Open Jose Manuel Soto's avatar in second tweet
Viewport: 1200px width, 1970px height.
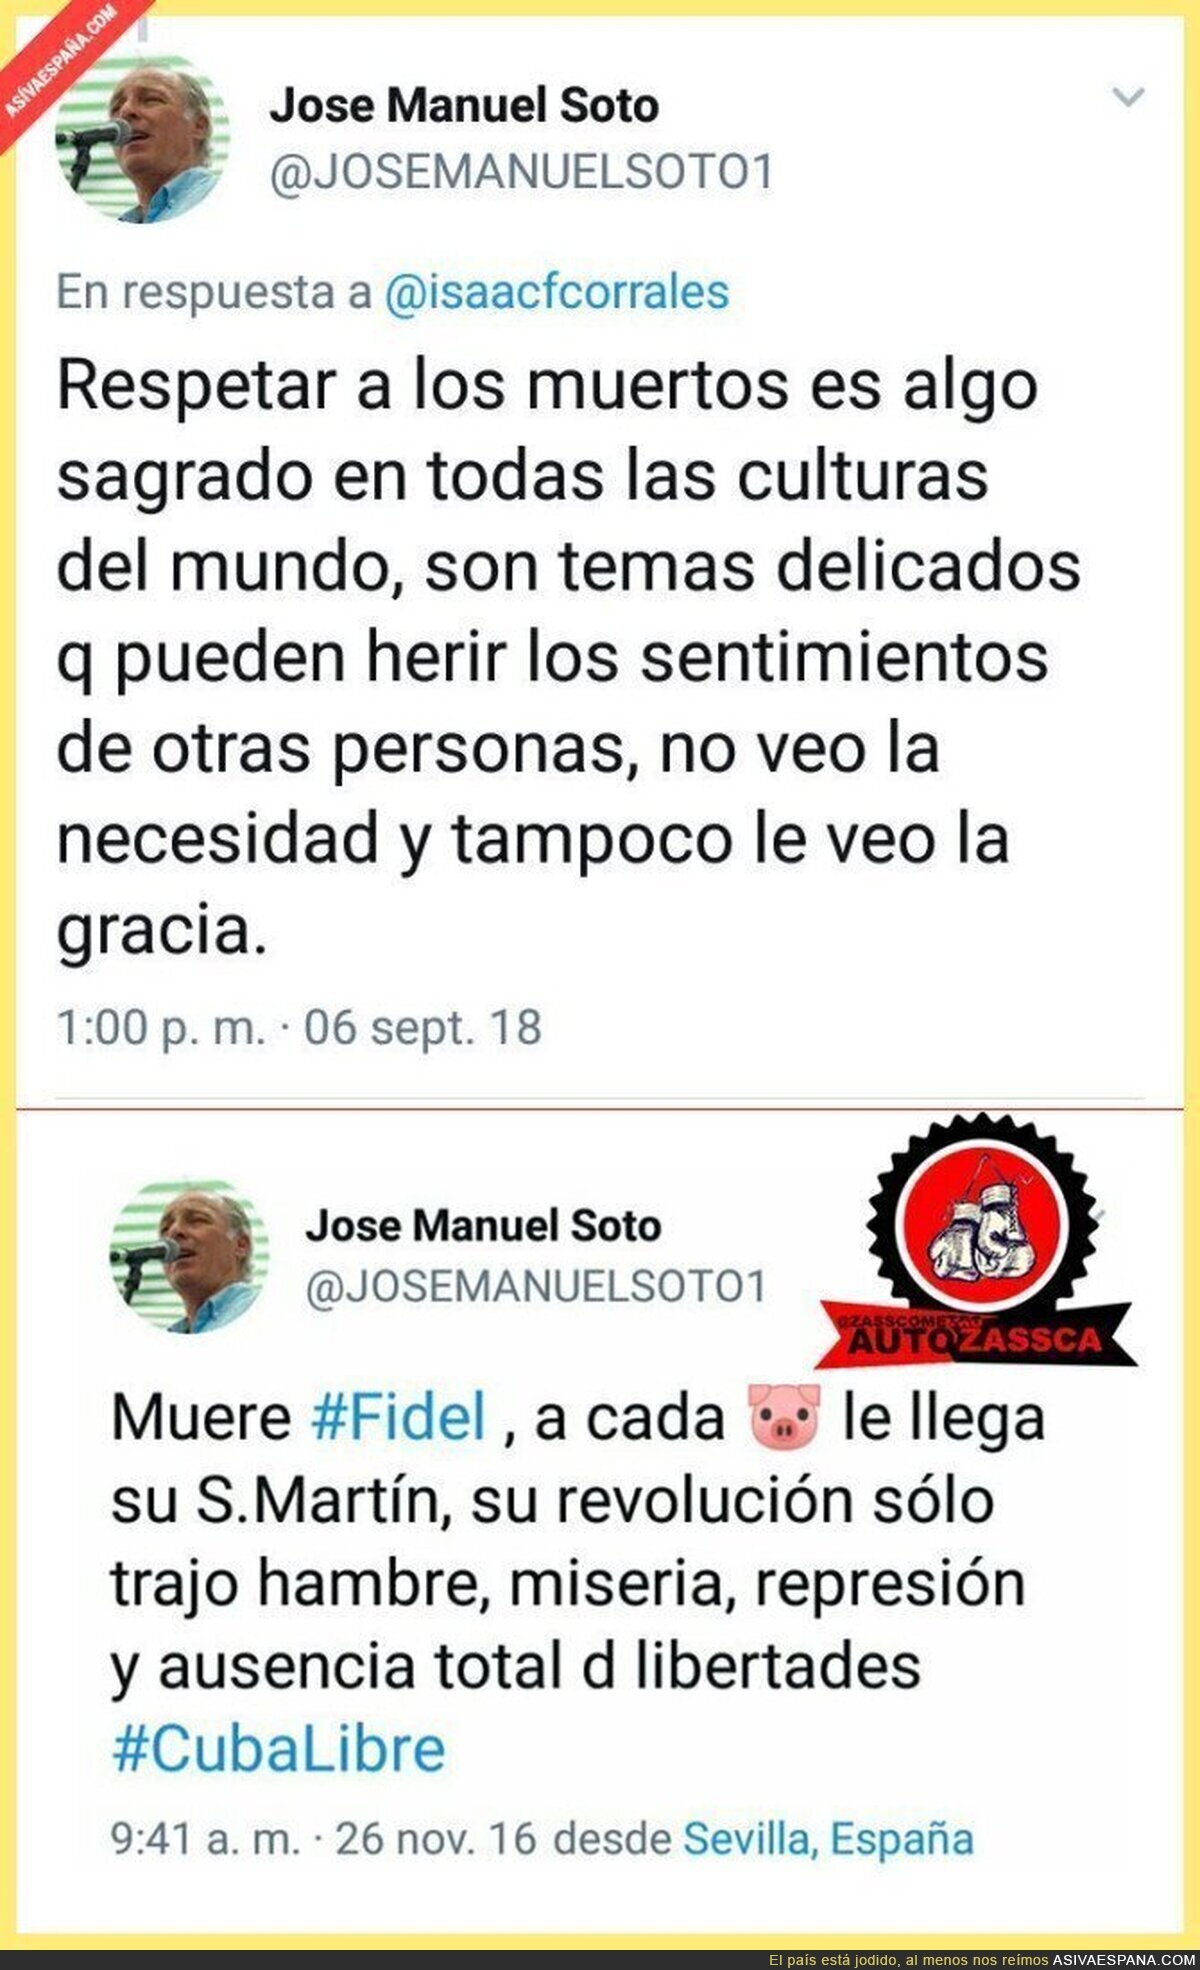tap(189, 1256)
